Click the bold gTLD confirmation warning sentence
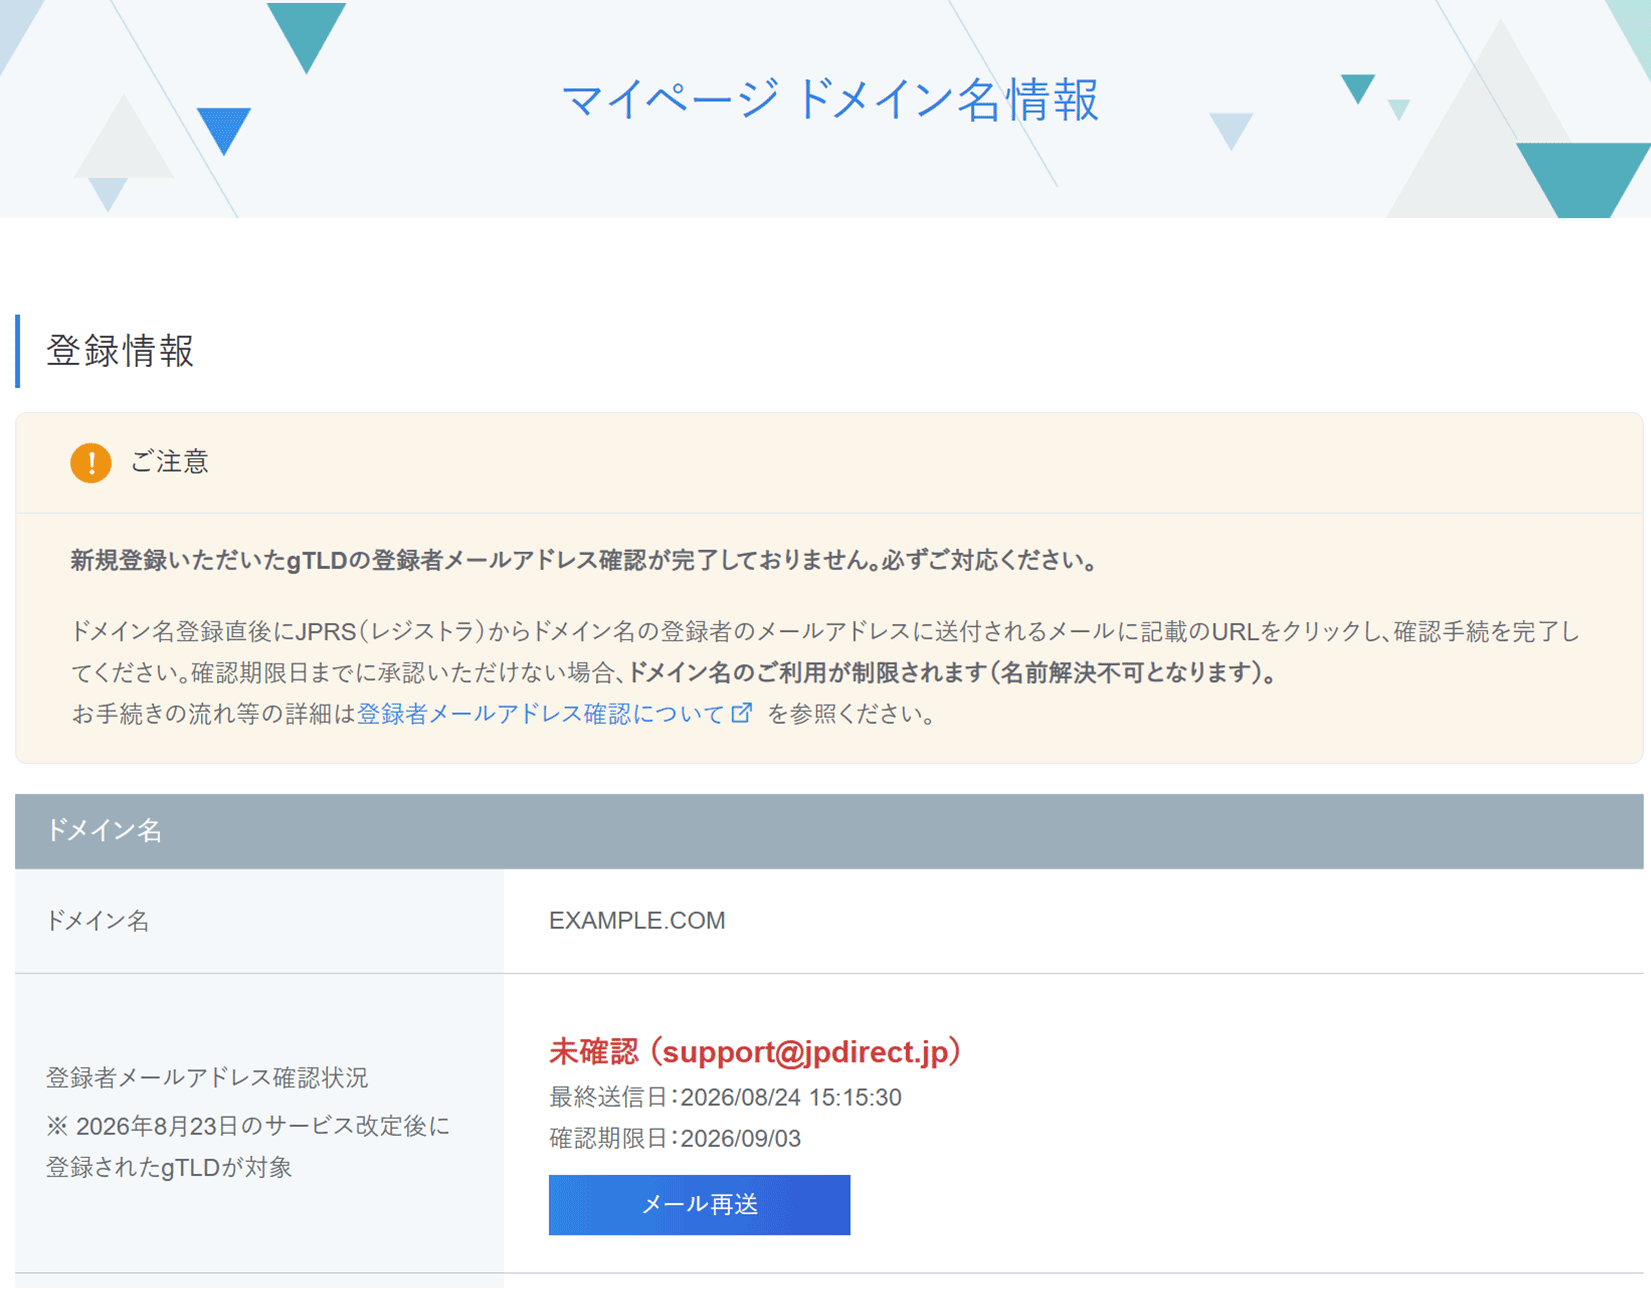The width and height of the screenshot is (1651, 1305). (585, 560)
